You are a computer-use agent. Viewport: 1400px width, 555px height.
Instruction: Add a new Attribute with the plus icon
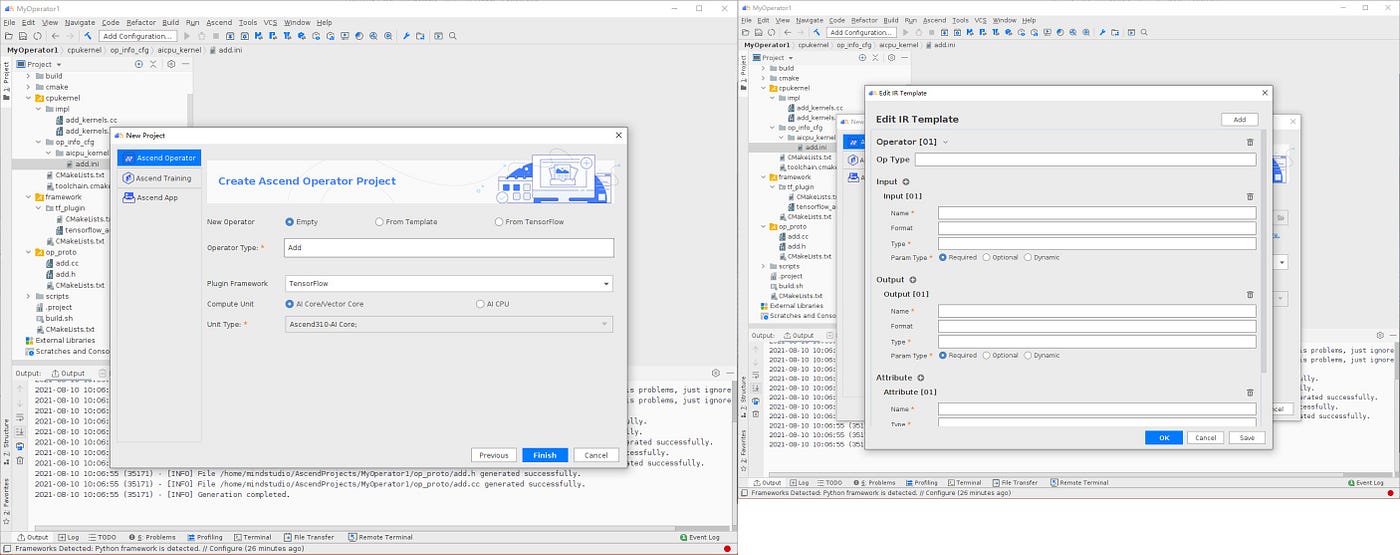(x=921, y=378)
